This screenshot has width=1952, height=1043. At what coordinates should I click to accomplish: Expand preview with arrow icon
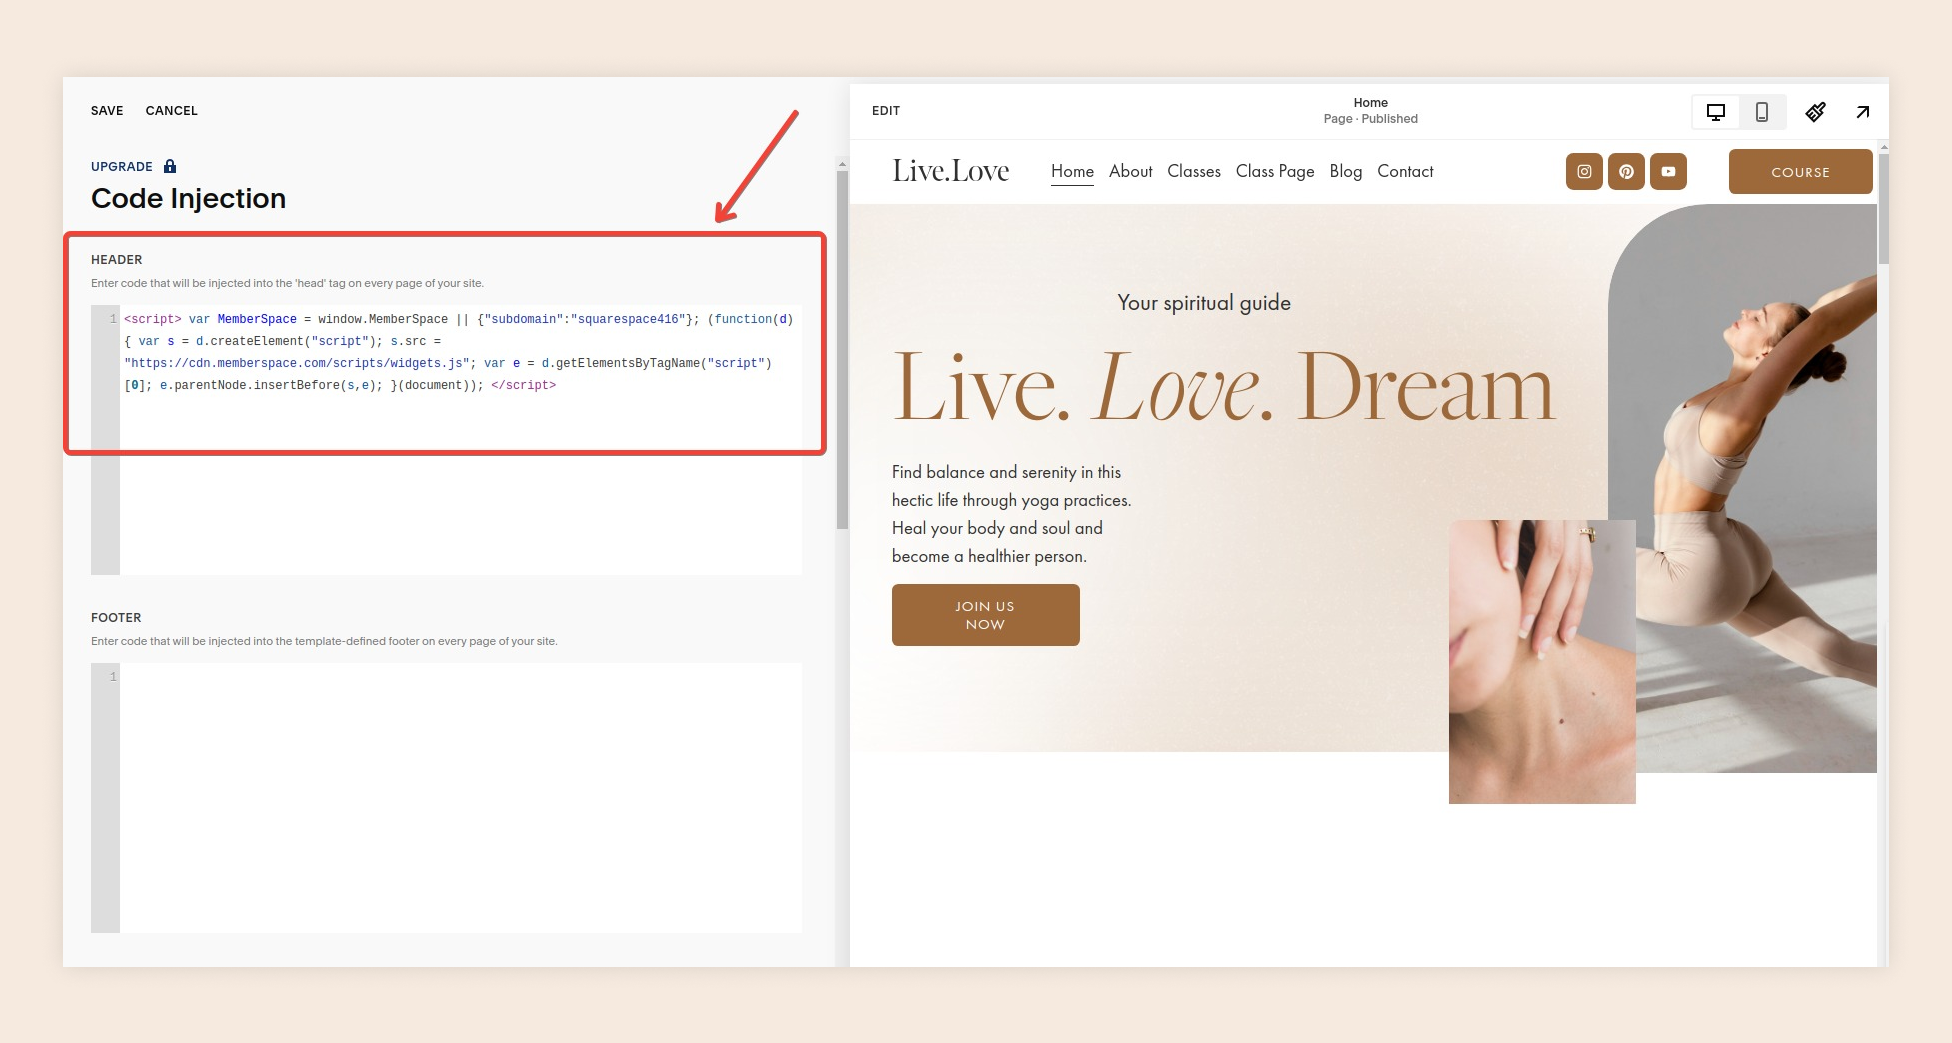(1862, 112)
